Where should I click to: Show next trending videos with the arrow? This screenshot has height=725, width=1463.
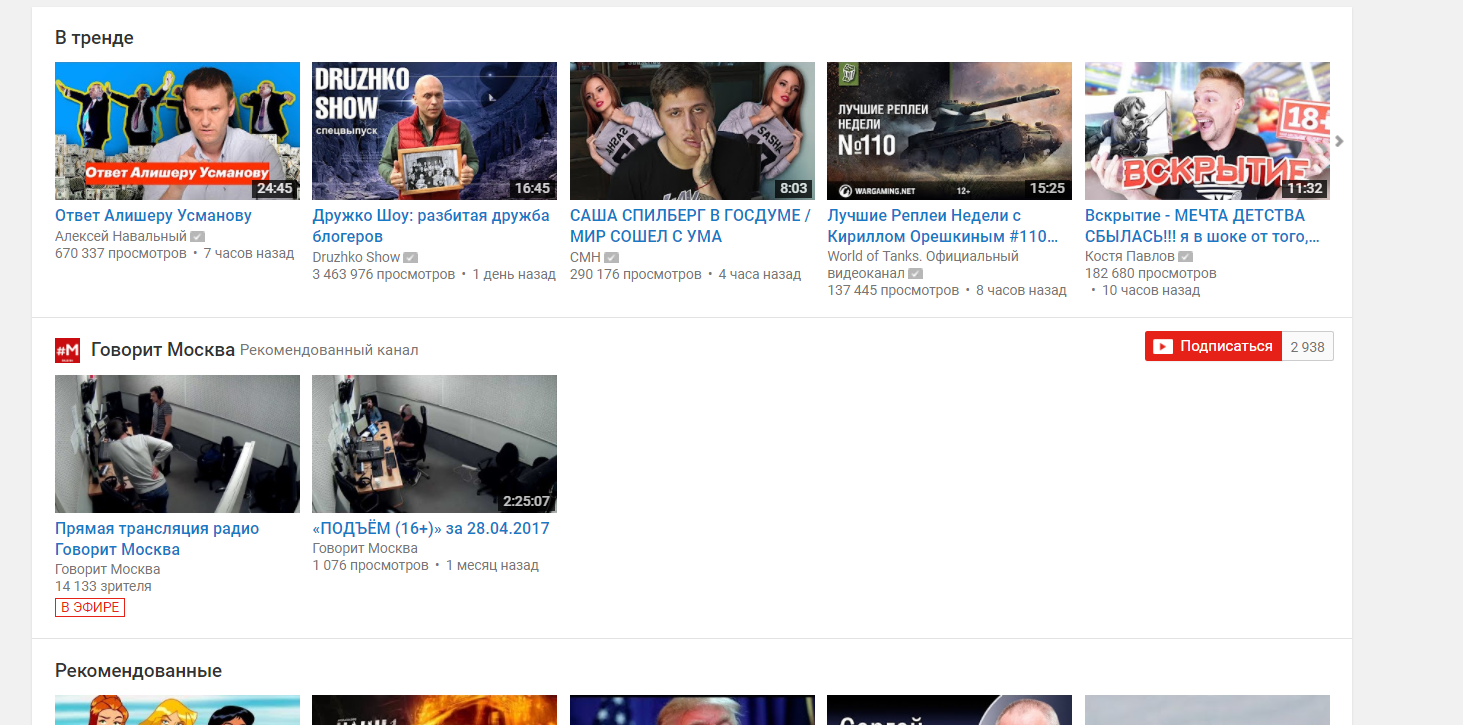coord(1340,141)
